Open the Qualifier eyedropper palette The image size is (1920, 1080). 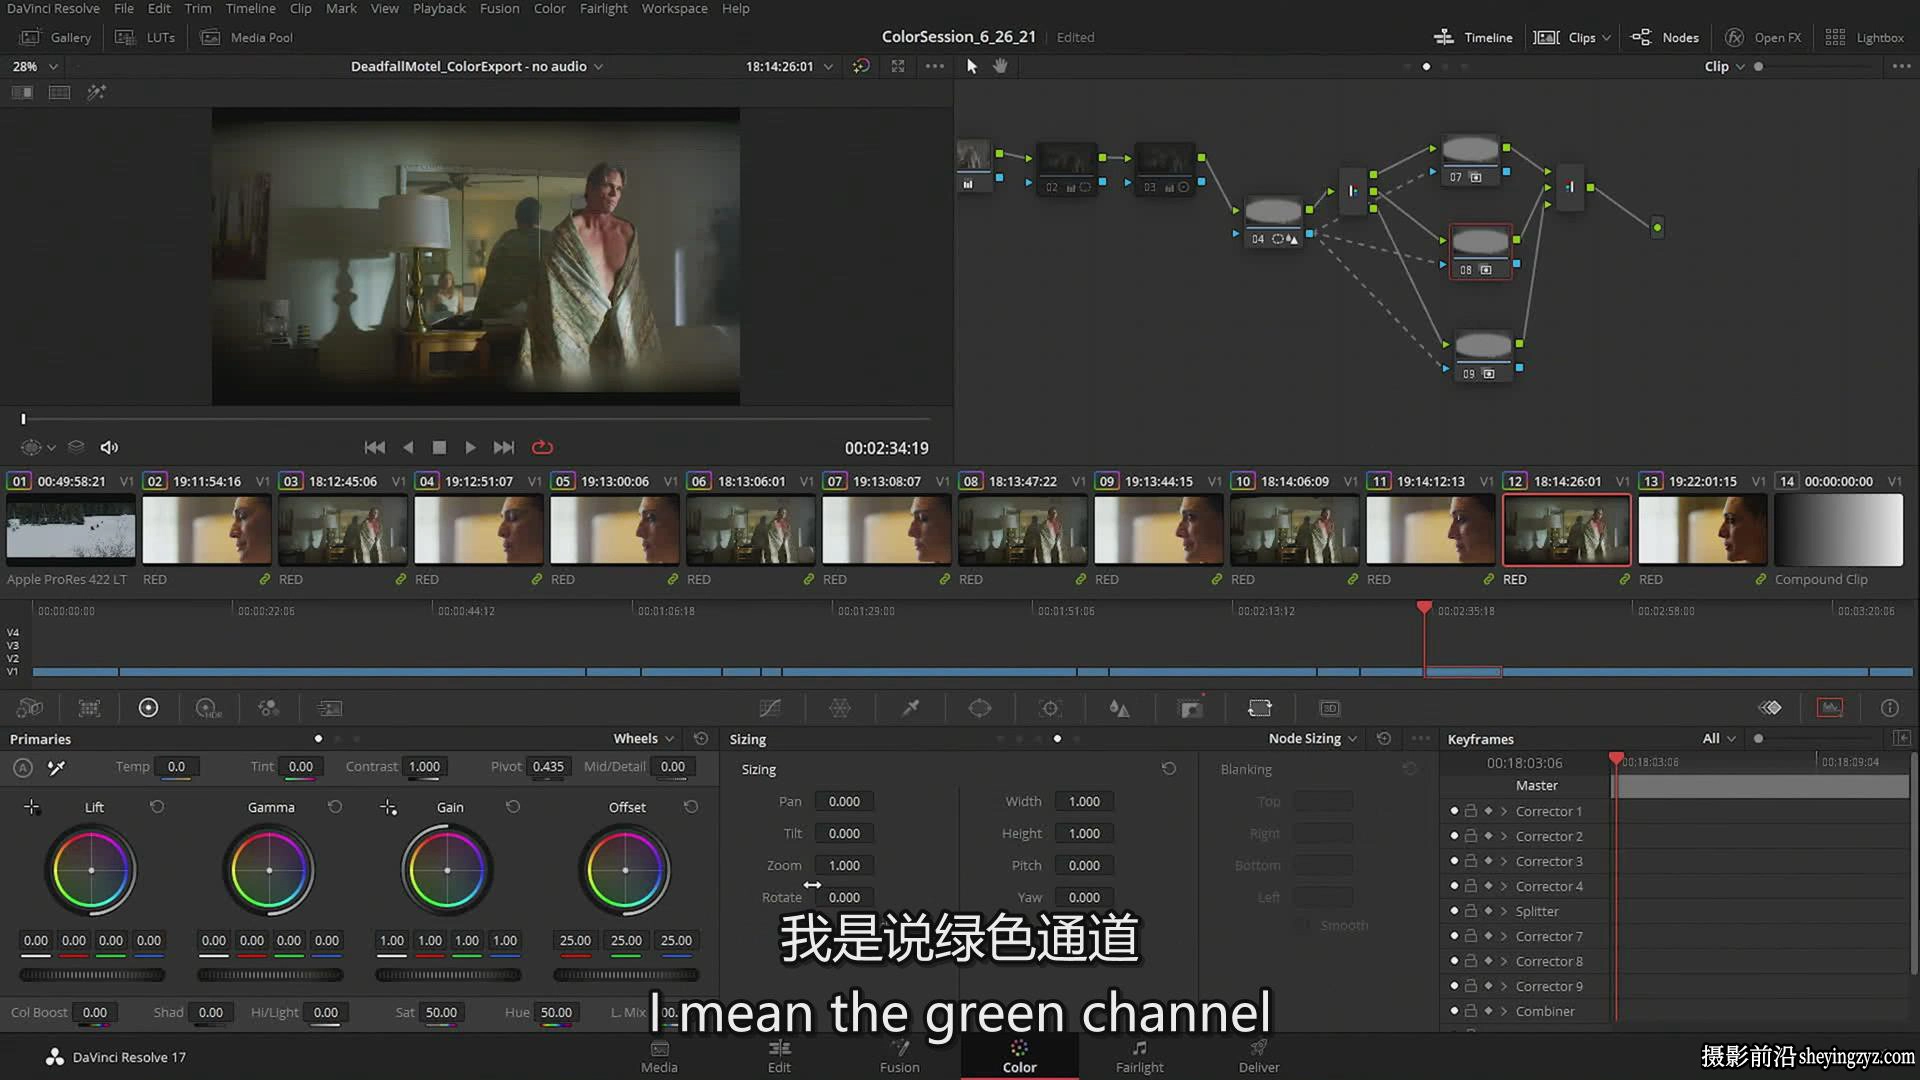(x=910, y=708)
